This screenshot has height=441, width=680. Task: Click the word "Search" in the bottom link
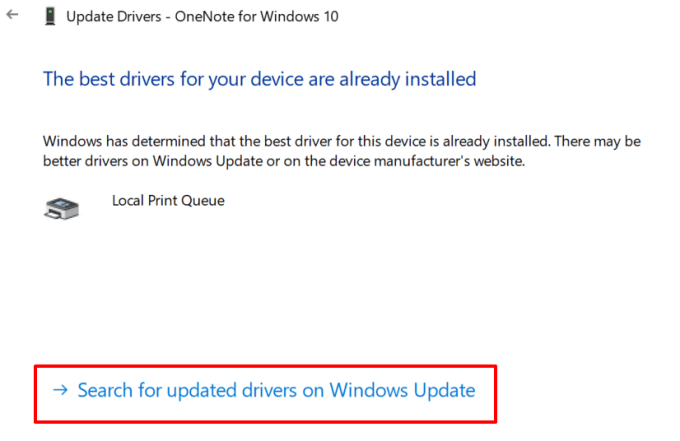pyautogui.click(x=104, y=389)
